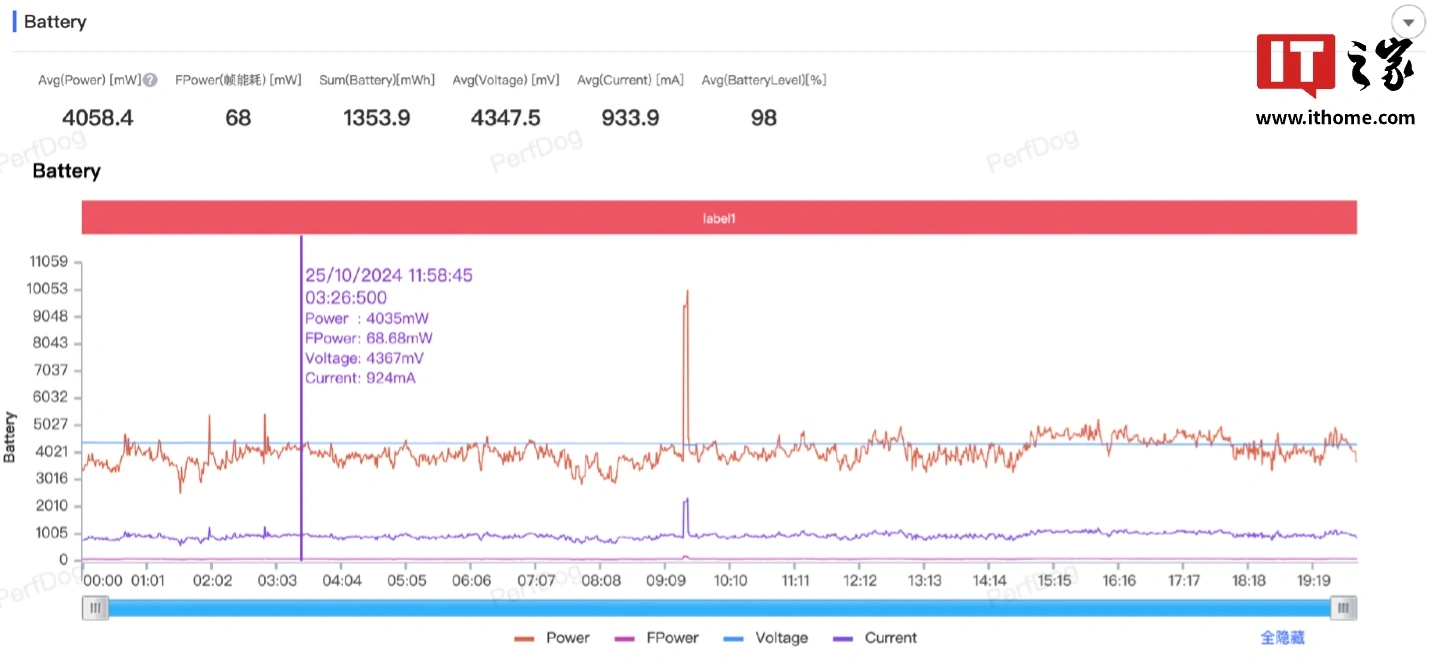Click the Avg(Current) value 933.9
Screen dimensions: 1440x663
tap(630, 118)
